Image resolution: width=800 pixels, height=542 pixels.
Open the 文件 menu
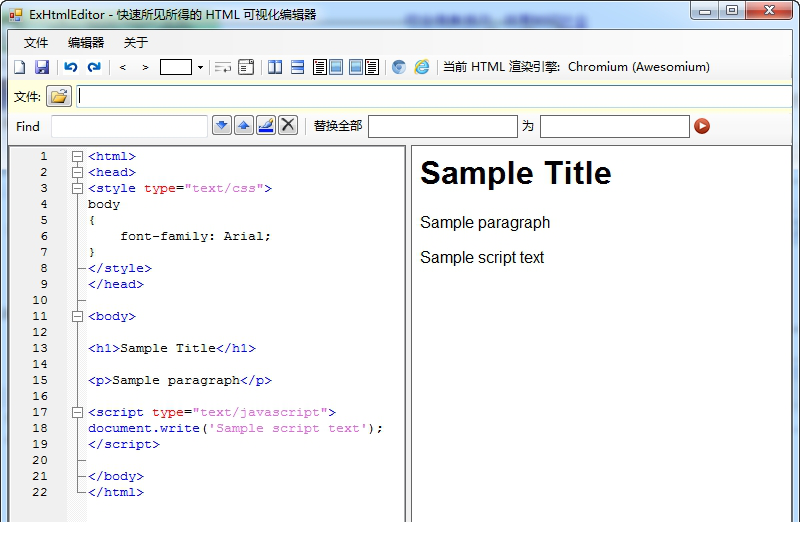pyautogui.click(x=36, y=42)
